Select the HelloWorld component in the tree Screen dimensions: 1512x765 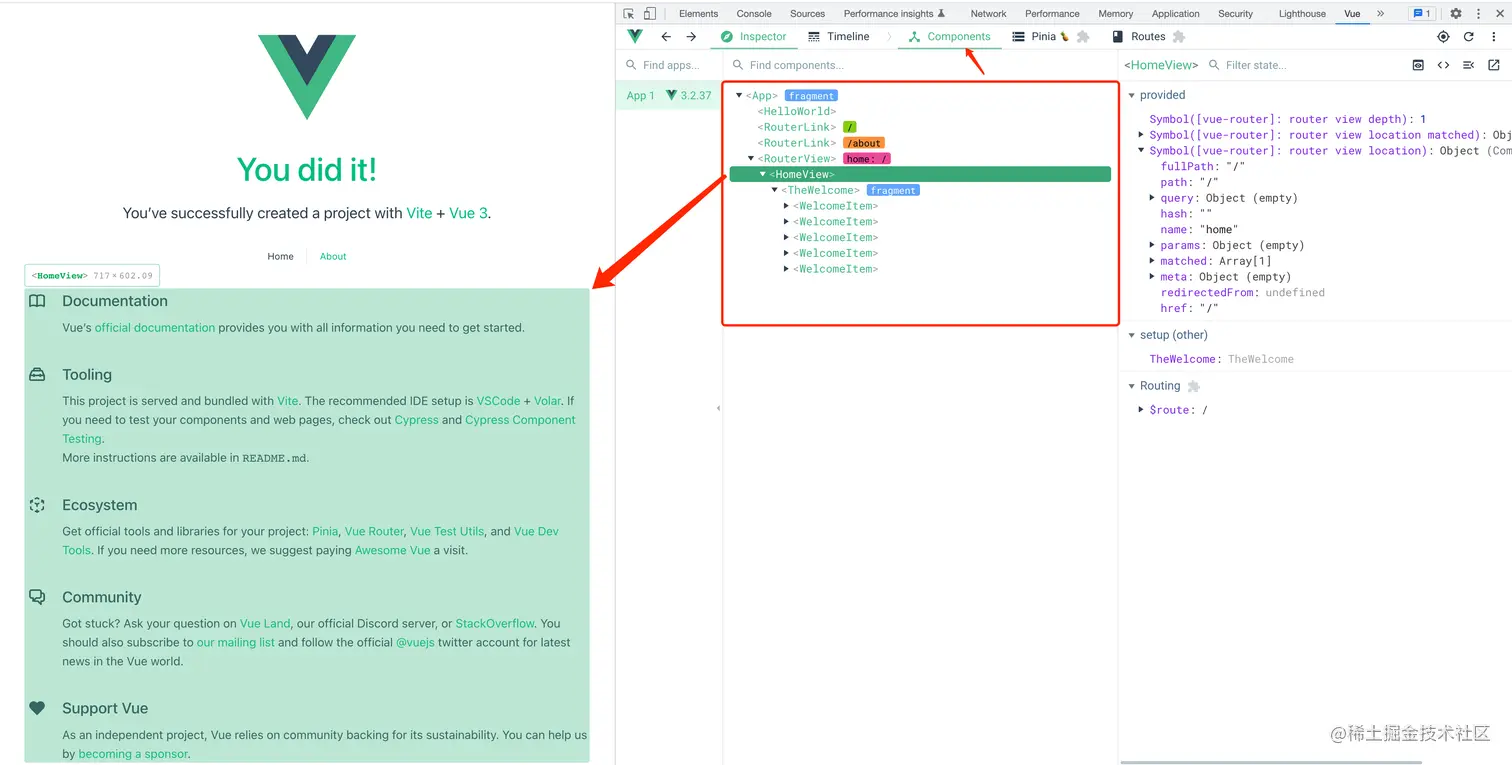click(797, 112)
